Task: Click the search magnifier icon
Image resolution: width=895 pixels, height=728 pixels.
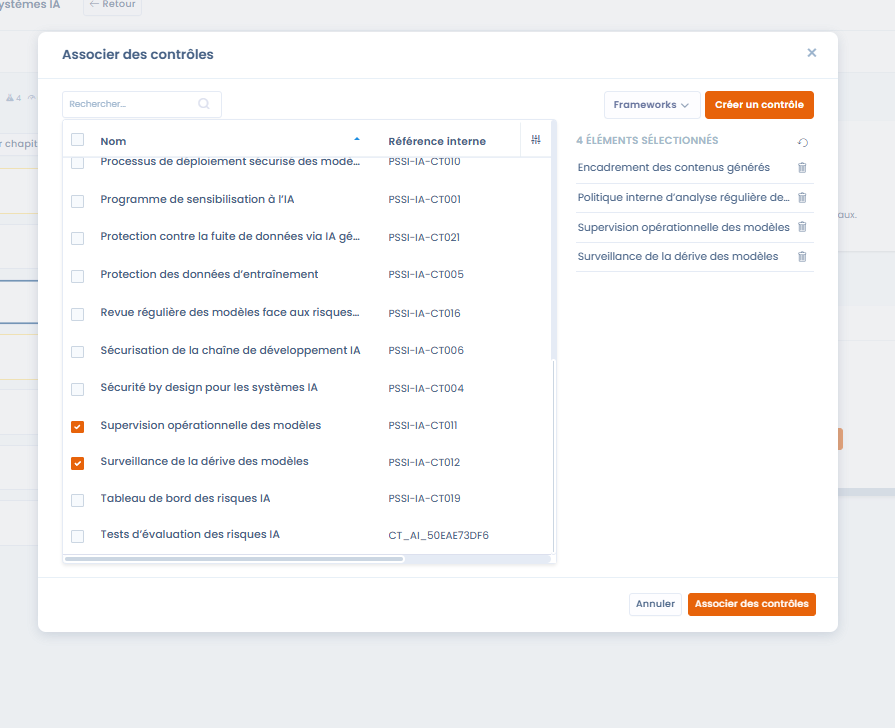Action: coord(204,104)
